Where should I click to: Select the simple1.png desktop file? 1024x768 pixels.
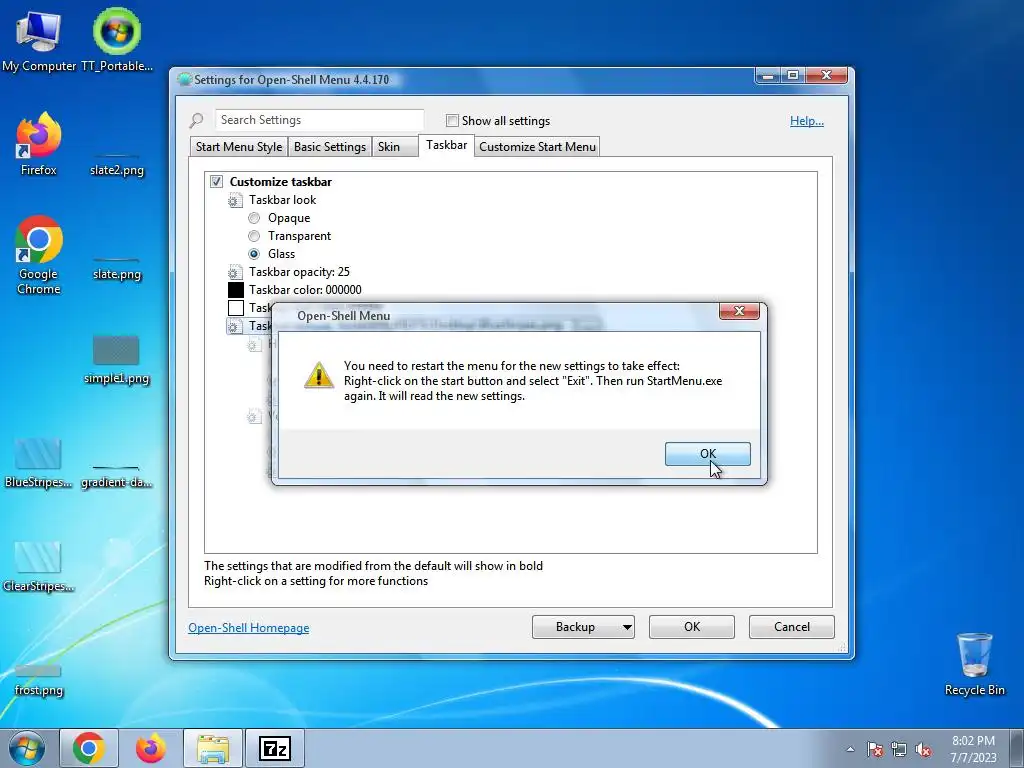(x=116, y=360)
